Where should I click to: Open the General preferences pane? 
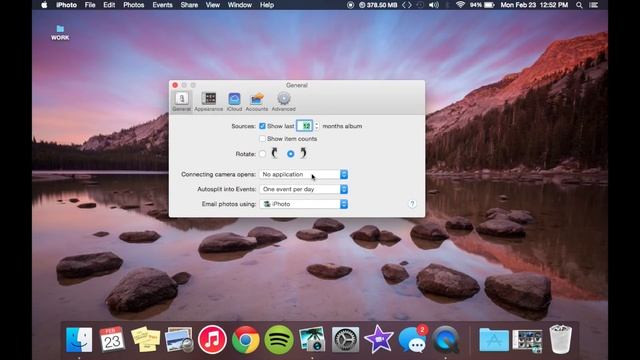pyautogui.click(x=181, y=102)
